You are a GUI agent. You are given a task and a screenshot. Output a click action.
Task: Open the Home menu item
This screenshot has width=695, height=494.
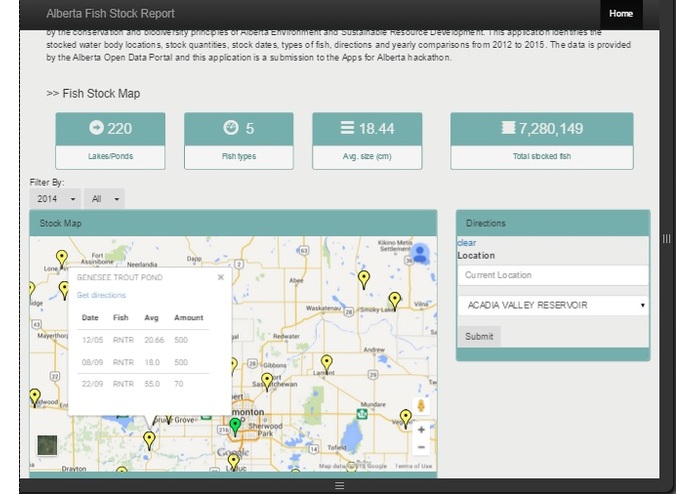pos(621,14)
